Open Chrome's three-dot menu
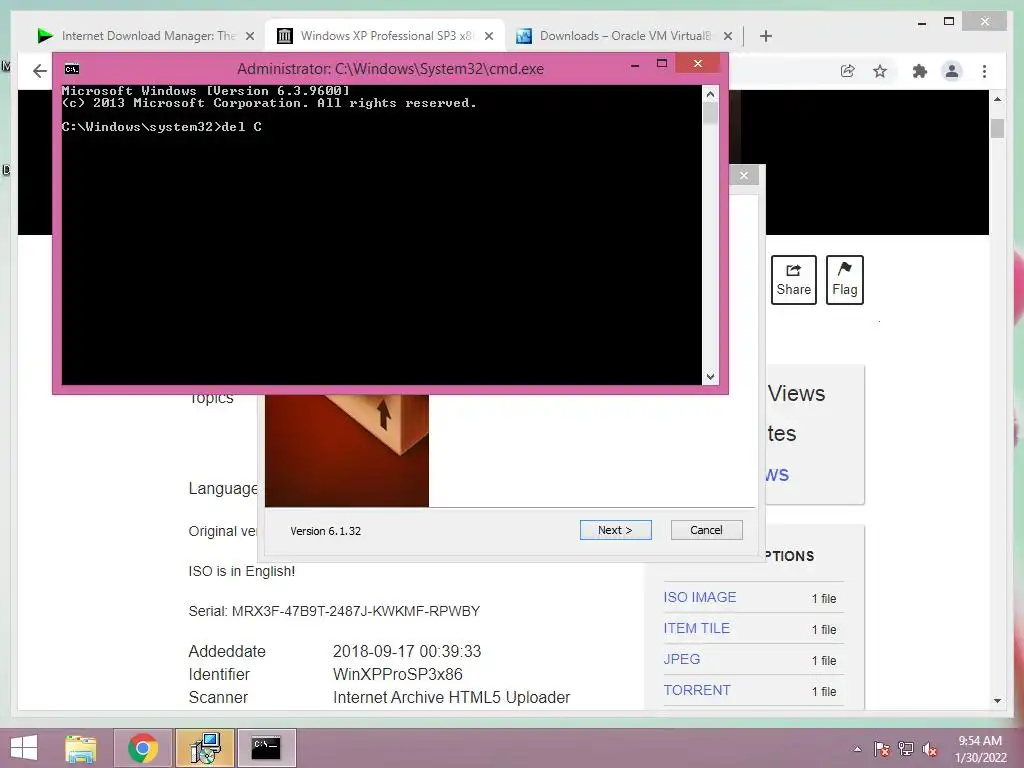 click(x=984, y=71)
